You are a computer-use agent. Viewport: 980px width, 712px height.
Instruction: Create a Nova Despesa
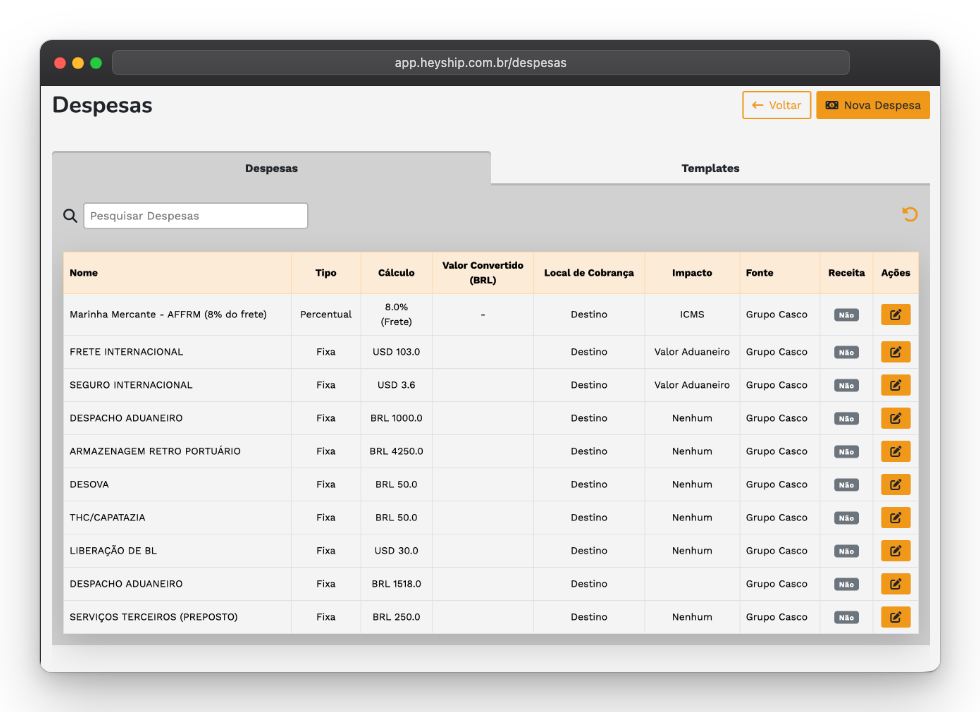tap(872, 105)
